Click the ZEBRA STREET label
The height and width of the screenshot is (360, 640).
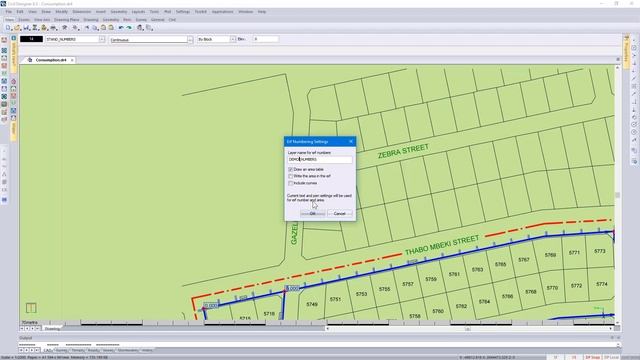[x=403, y=151]
